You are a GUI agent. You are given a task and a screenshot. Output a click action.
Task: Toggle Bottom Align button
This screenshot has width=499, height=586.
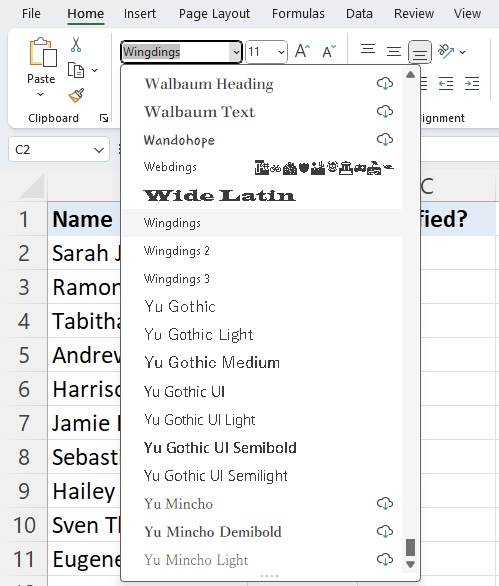420,52
